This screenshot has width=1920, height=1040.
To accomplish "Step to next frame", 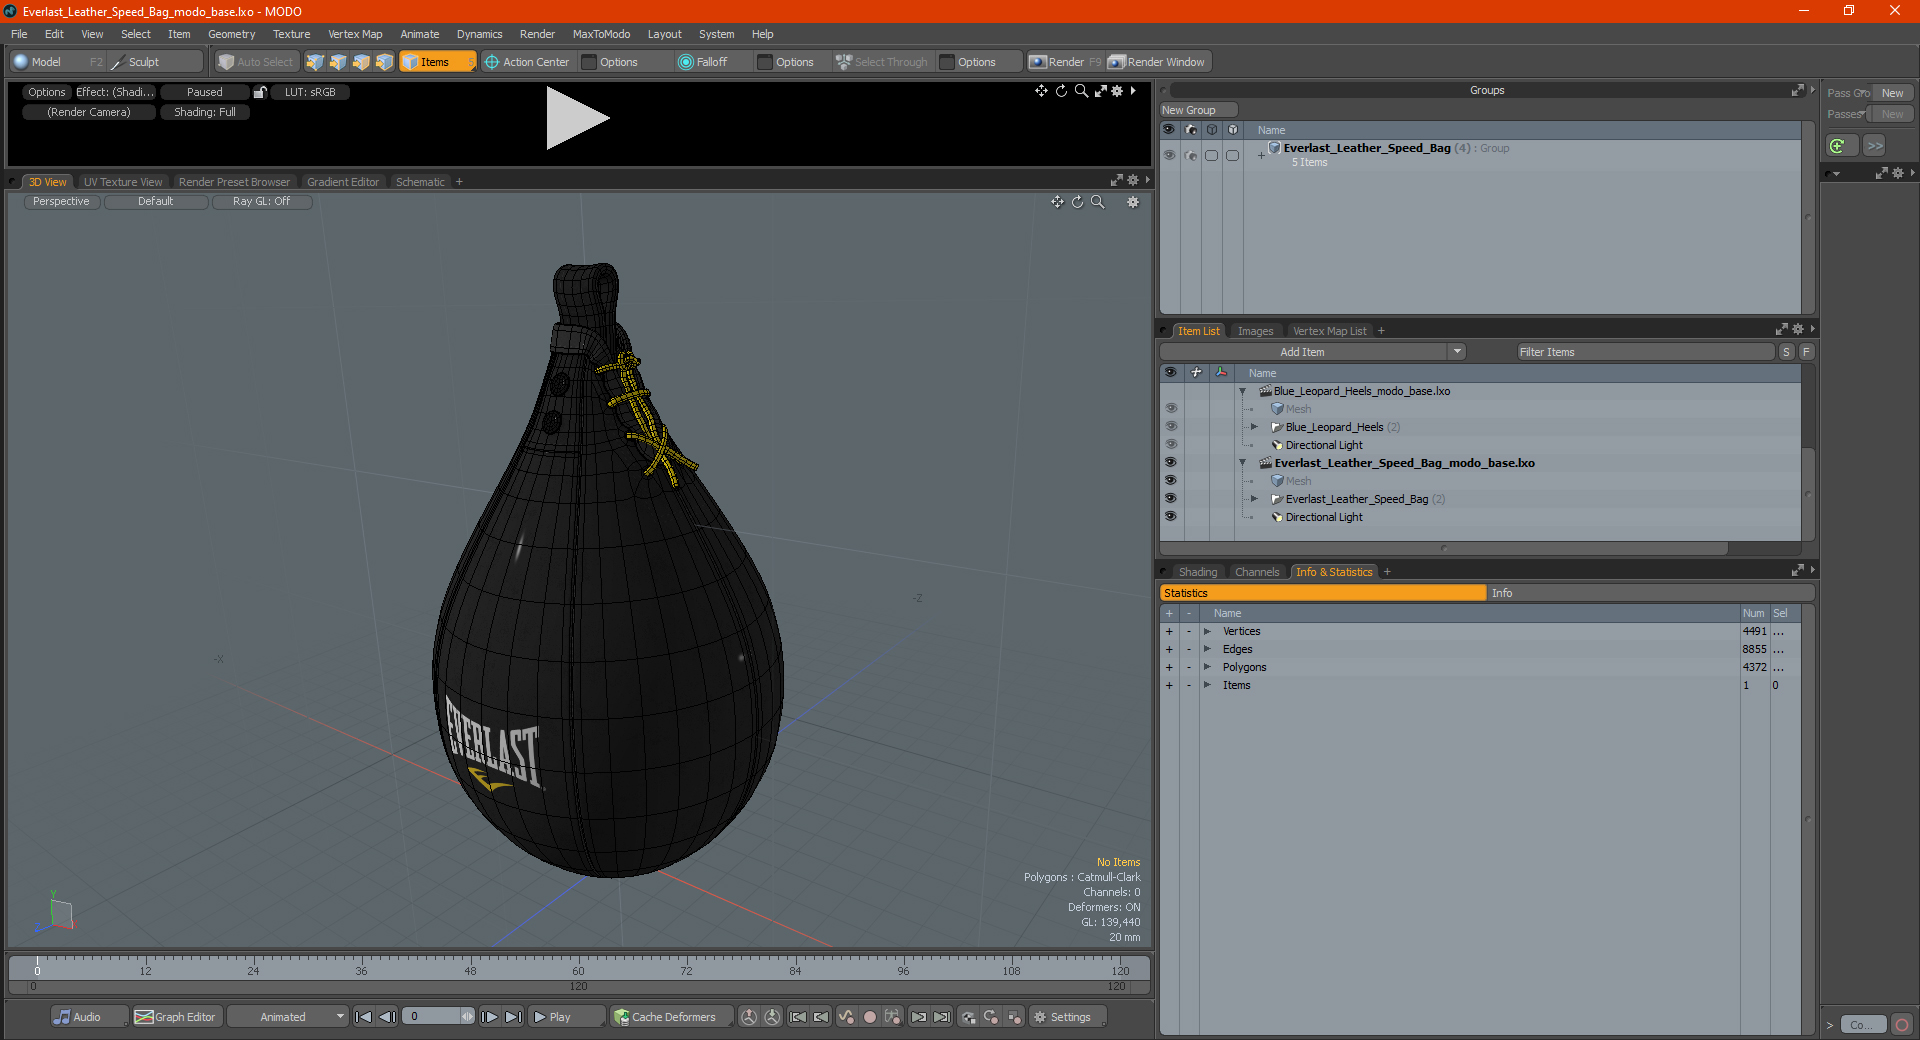I will tap(490, 1017).
